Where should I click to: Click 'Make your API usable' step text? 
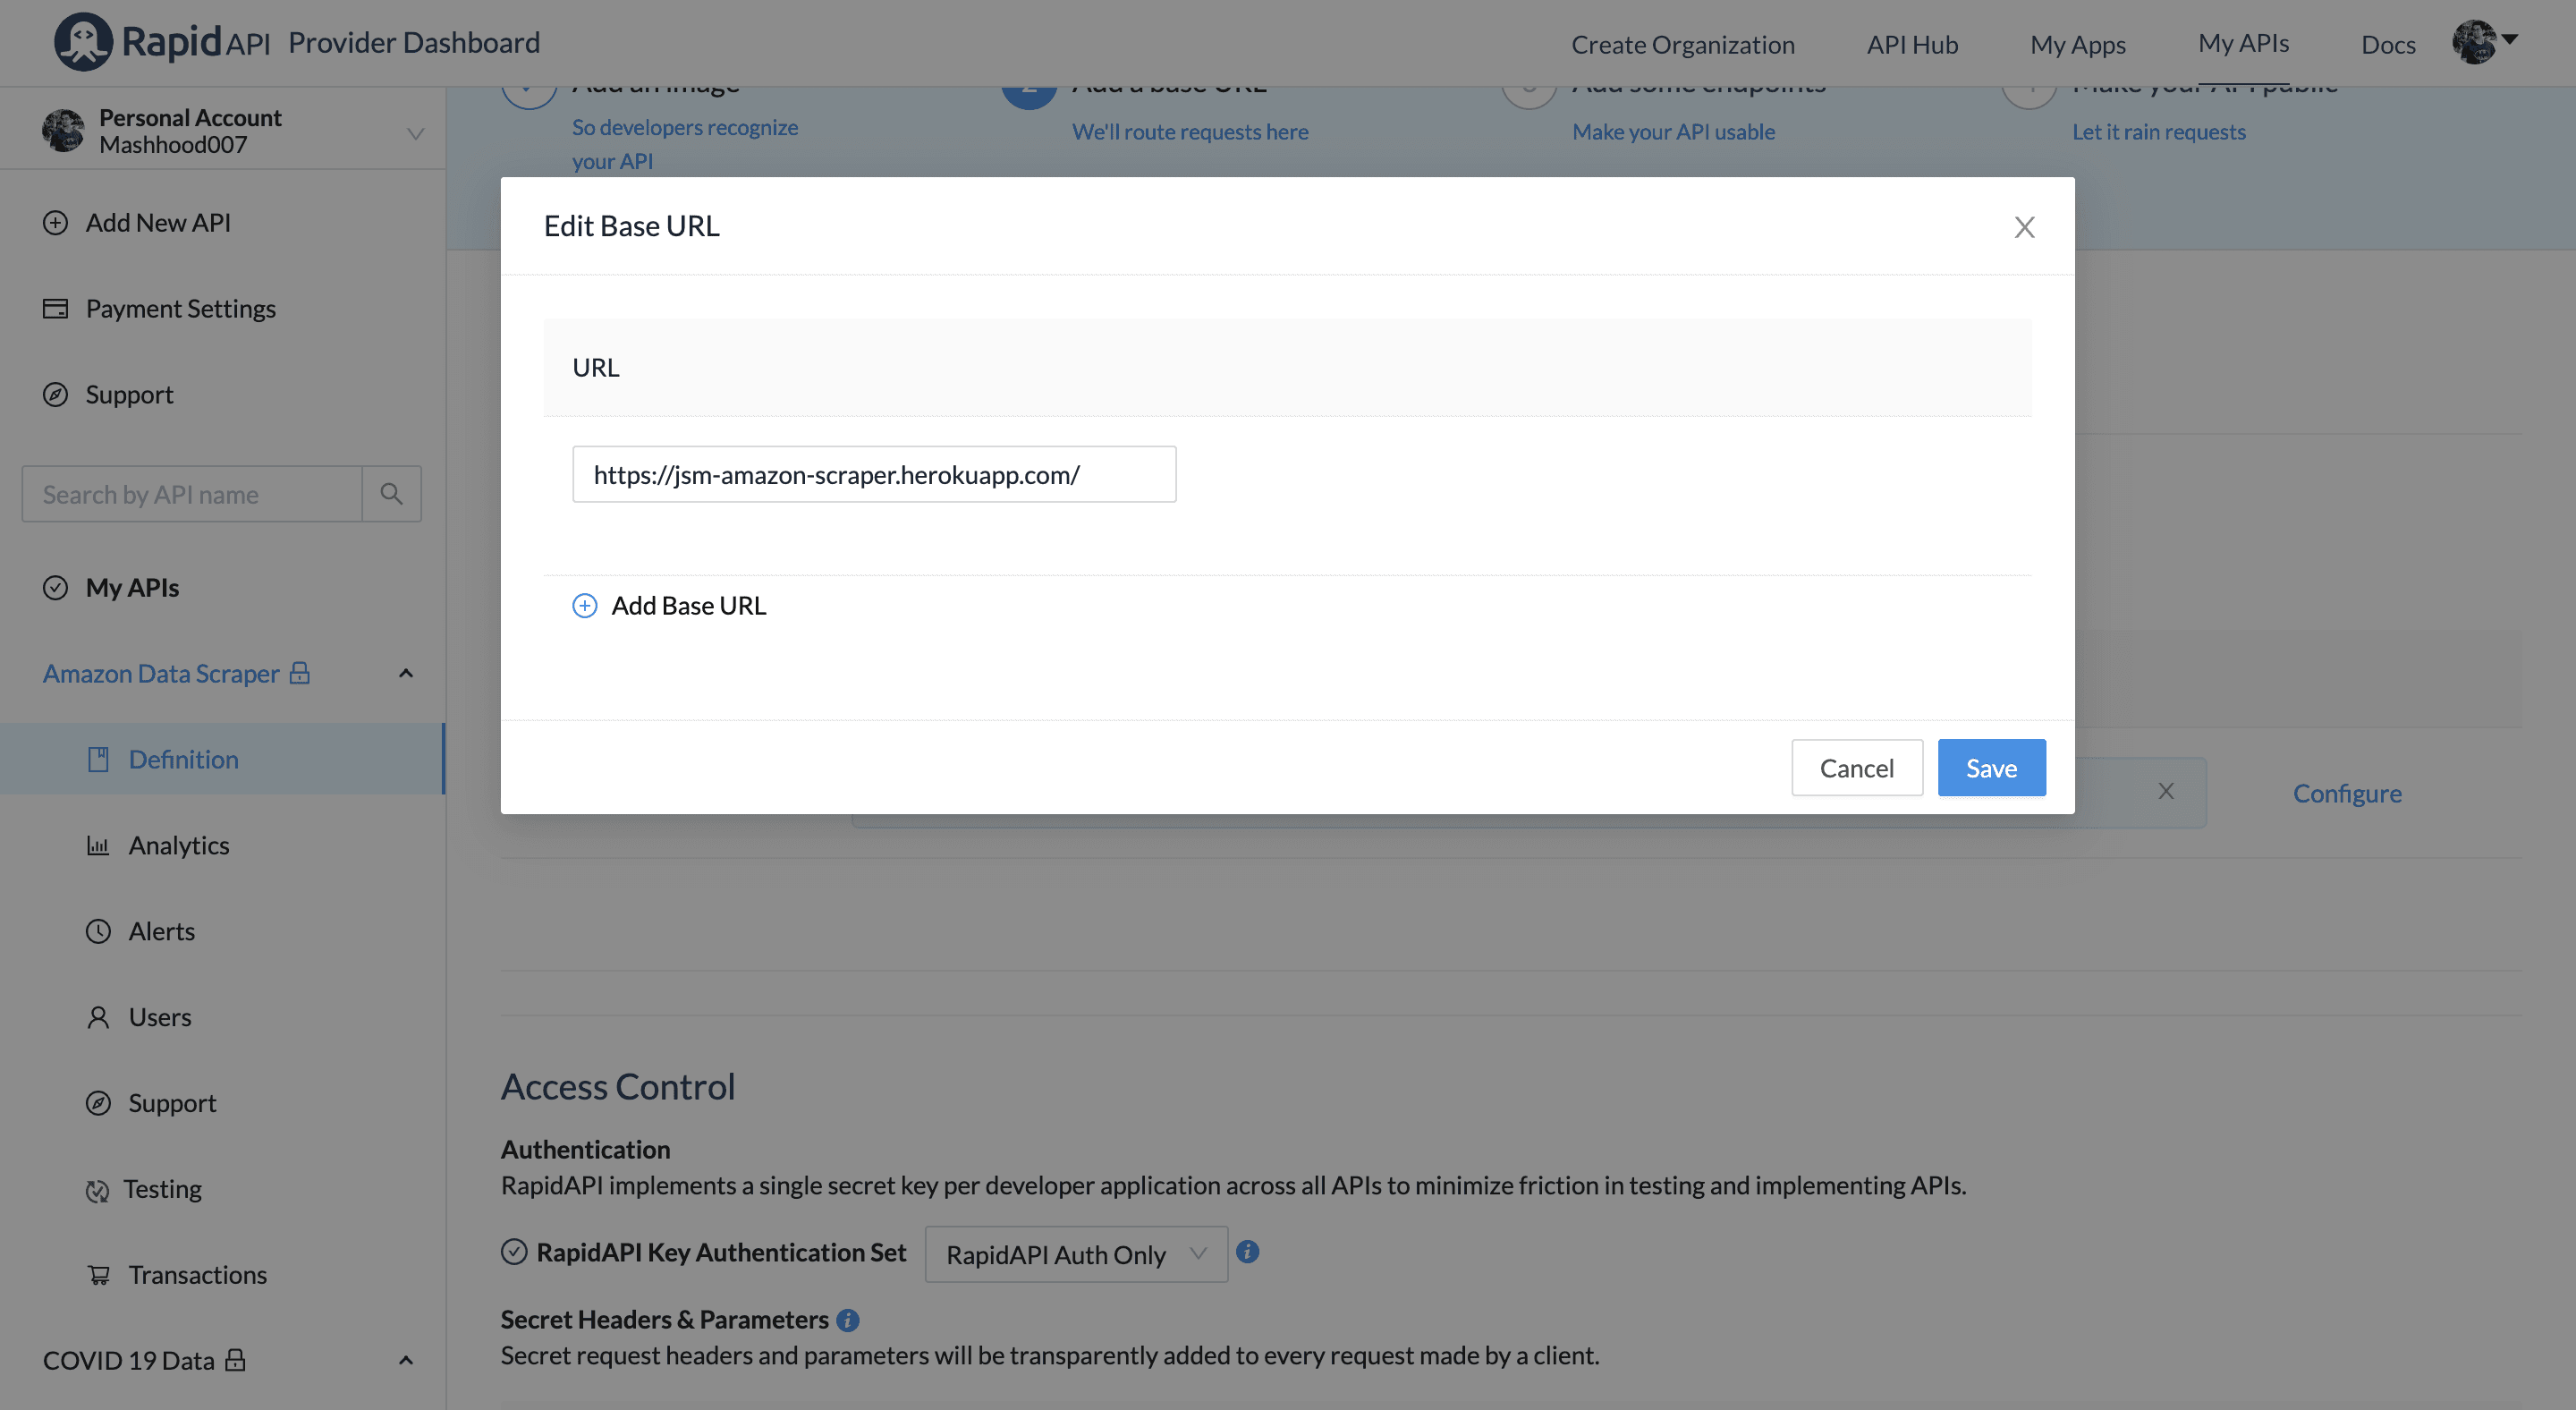(x=1673, y=131)
